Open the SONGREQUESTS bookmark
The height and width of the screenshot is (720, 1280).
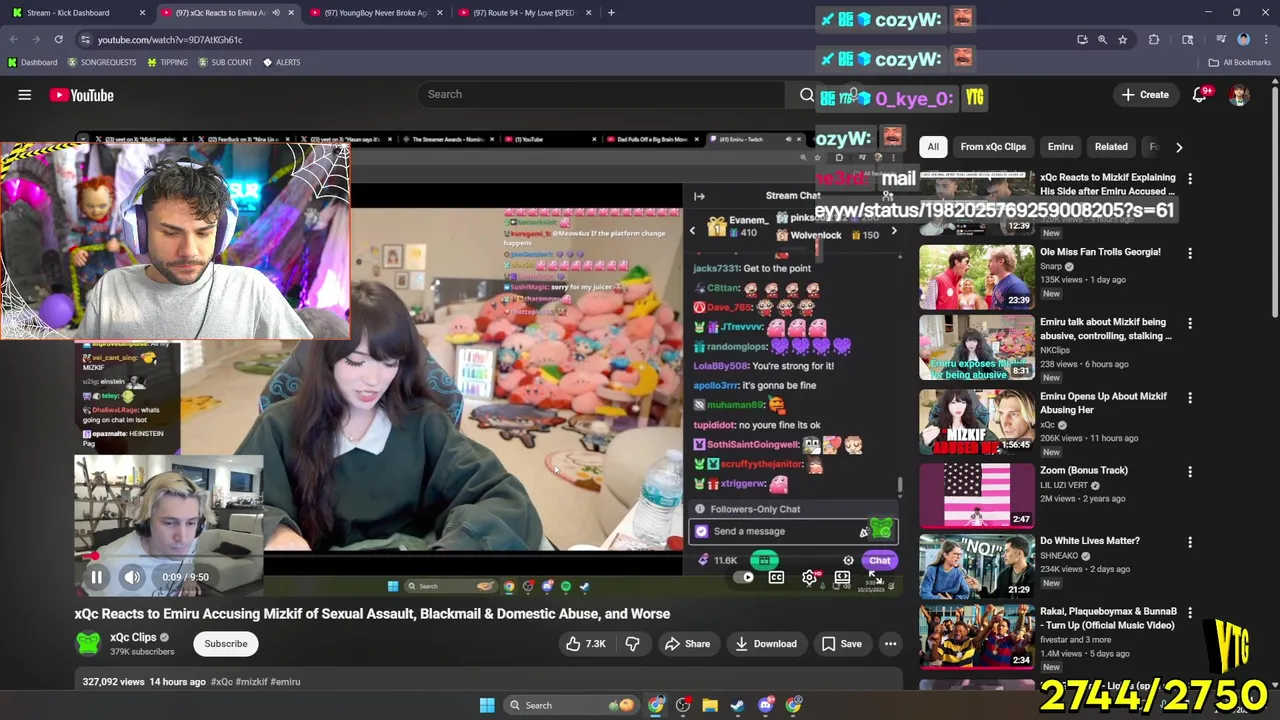(x=102, y=62)
